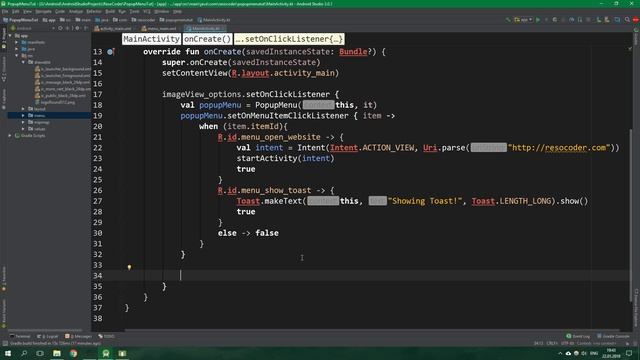Screen dimensions: 640x360
Task: Expand the layout folder
Action: click(23, 109)
